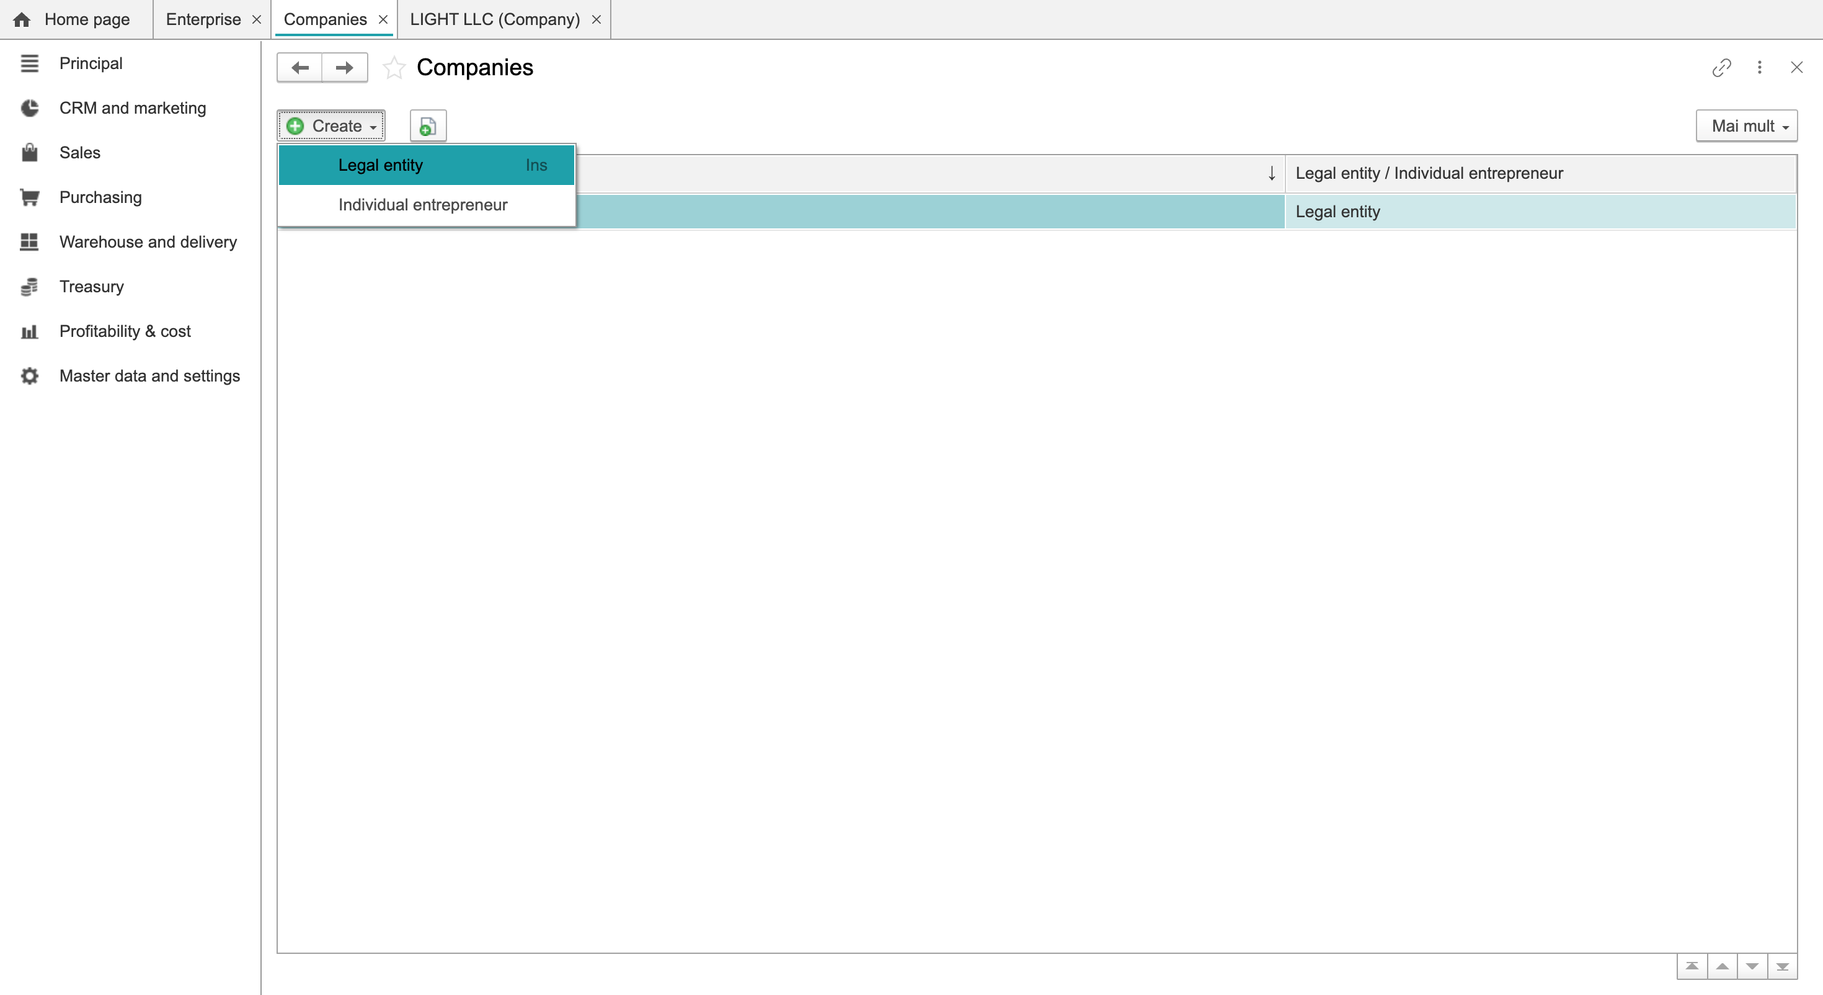Jump to first record in list

[1692, 966]
